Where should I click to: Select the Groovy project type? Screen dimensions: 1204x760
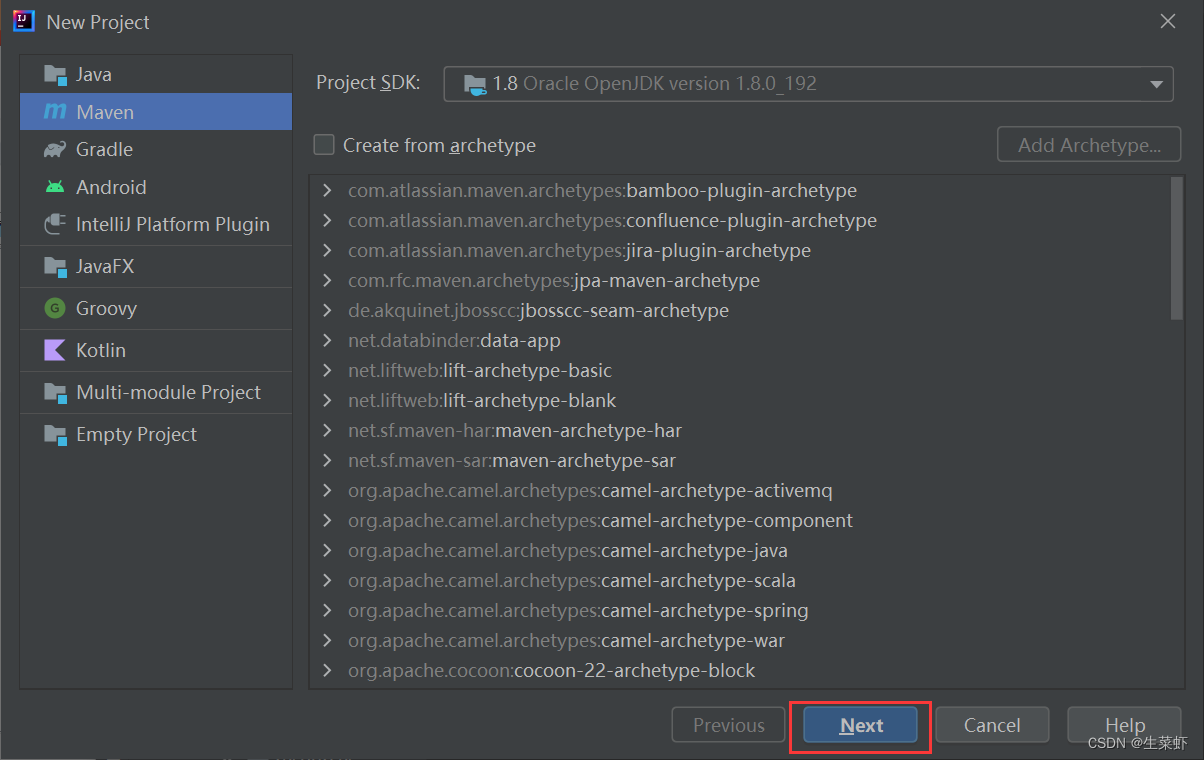pyautogui.click(x=156, y=308)
